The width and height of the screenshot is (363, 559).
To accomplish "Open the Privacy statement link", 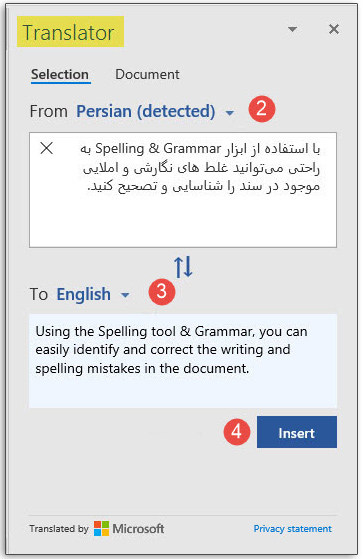I will pyautogui.click(x=292, y=529).
